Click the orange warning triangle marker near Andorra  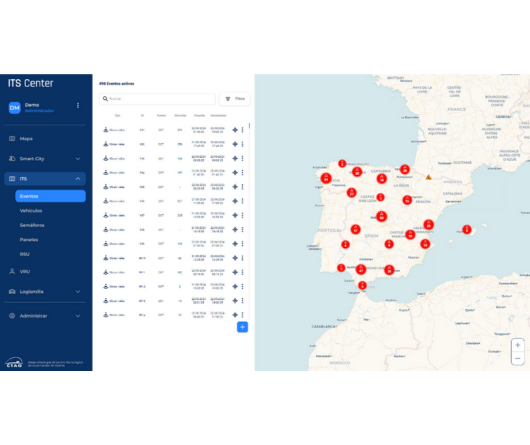coord(428,177)
